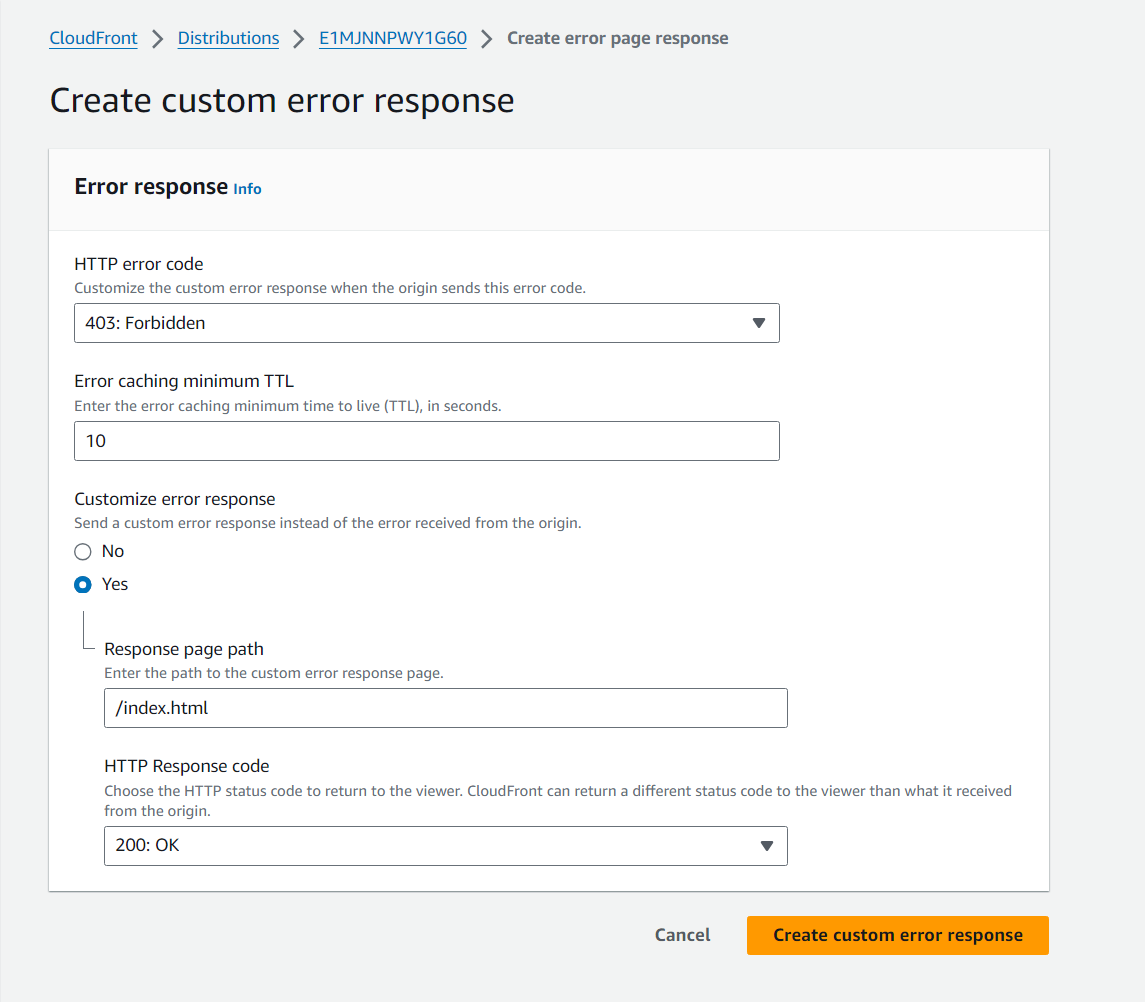The image size is (1145, 1002).
Task: Click the Response page path label
Action: tap(184, 649)
